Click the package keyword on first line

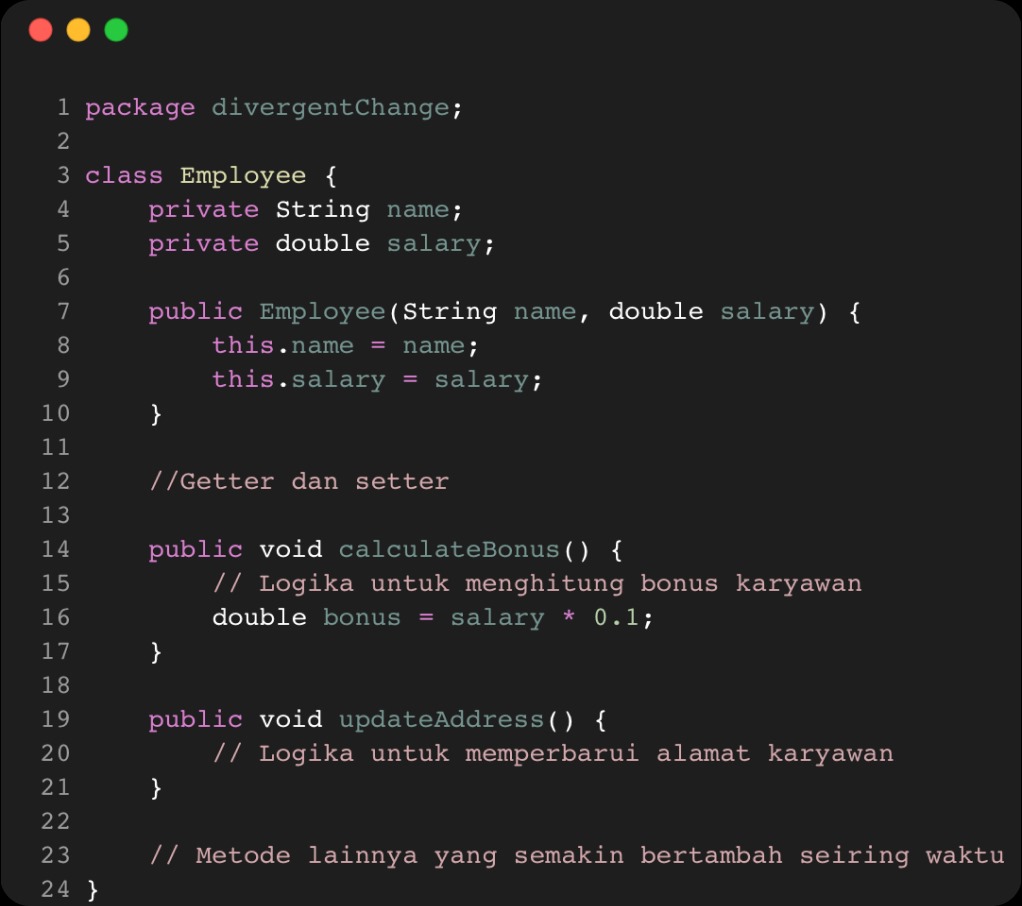coord(140,108)
